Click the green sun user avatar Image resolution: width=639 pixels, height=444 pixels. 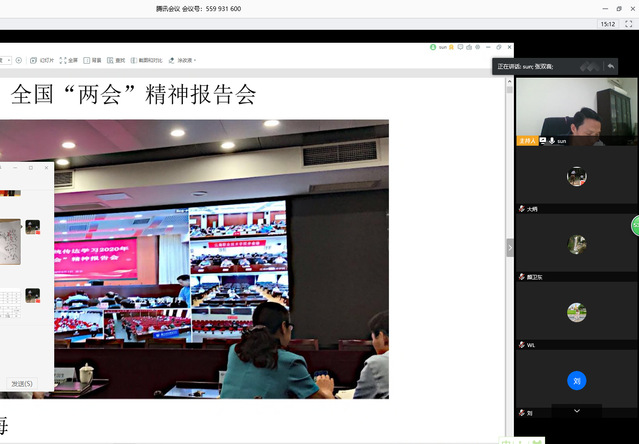(x=432, y=47)
